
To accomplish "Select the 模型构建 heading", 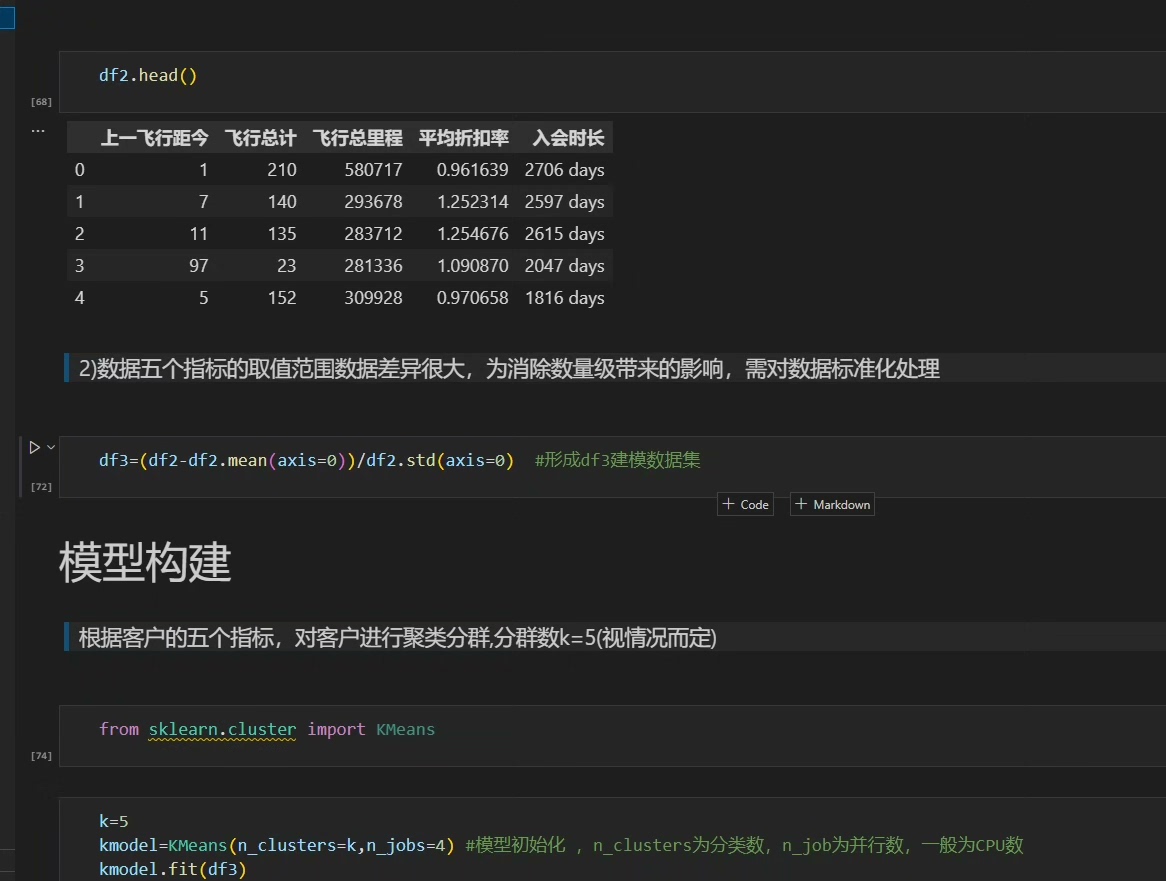I will [146, 563].
